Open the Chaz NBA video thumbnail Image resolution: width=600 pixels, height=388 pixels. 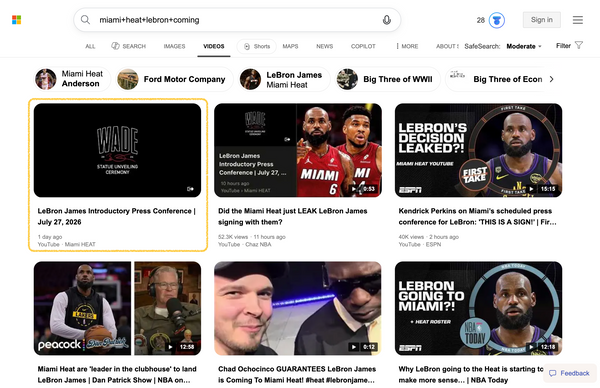[x=298, y=150]
